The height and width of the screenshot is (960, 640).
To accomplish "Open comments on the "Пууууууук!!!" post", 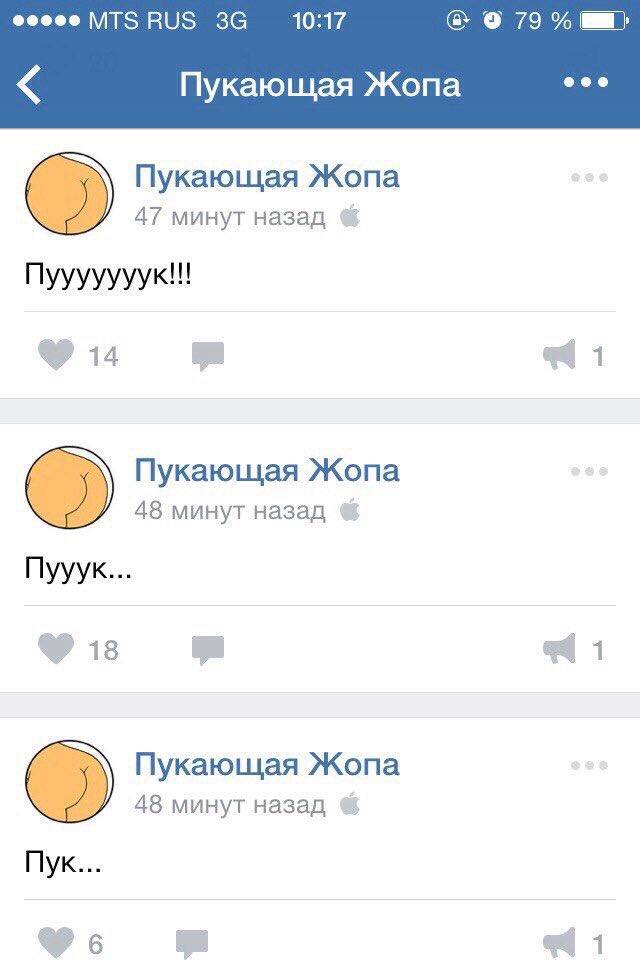I will (208, 357).
